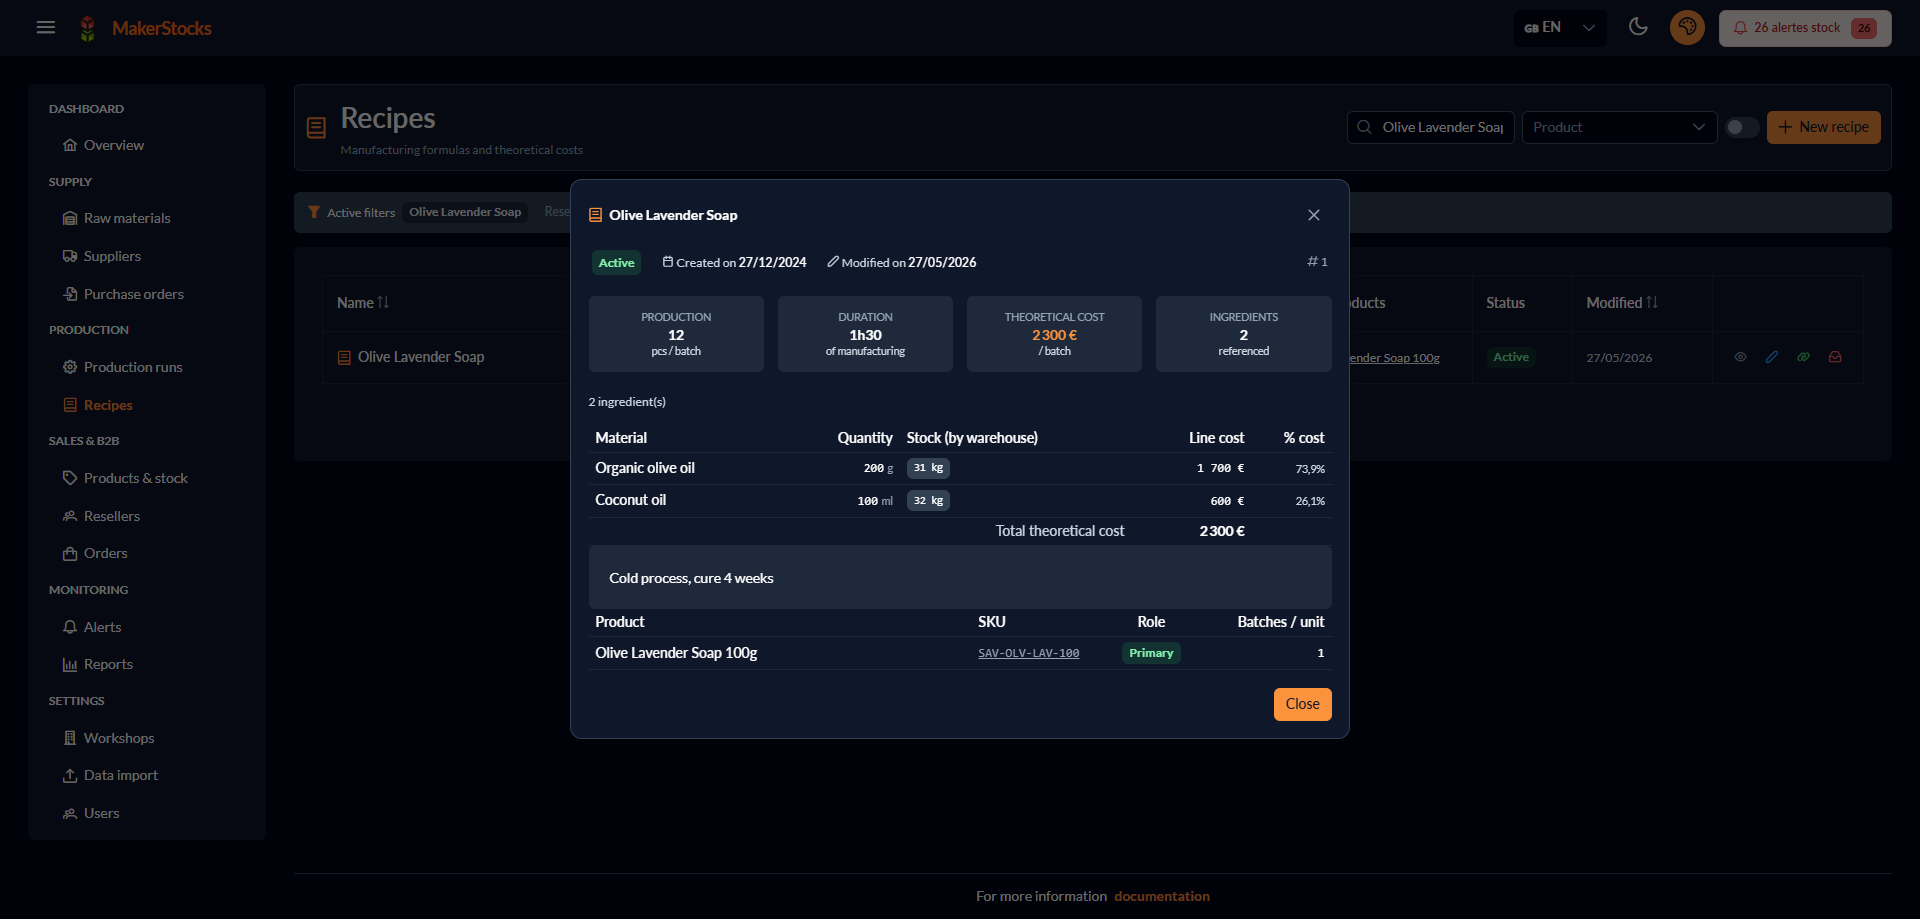
Task: View recipe with the eye icon
Action: point(1740,357)
